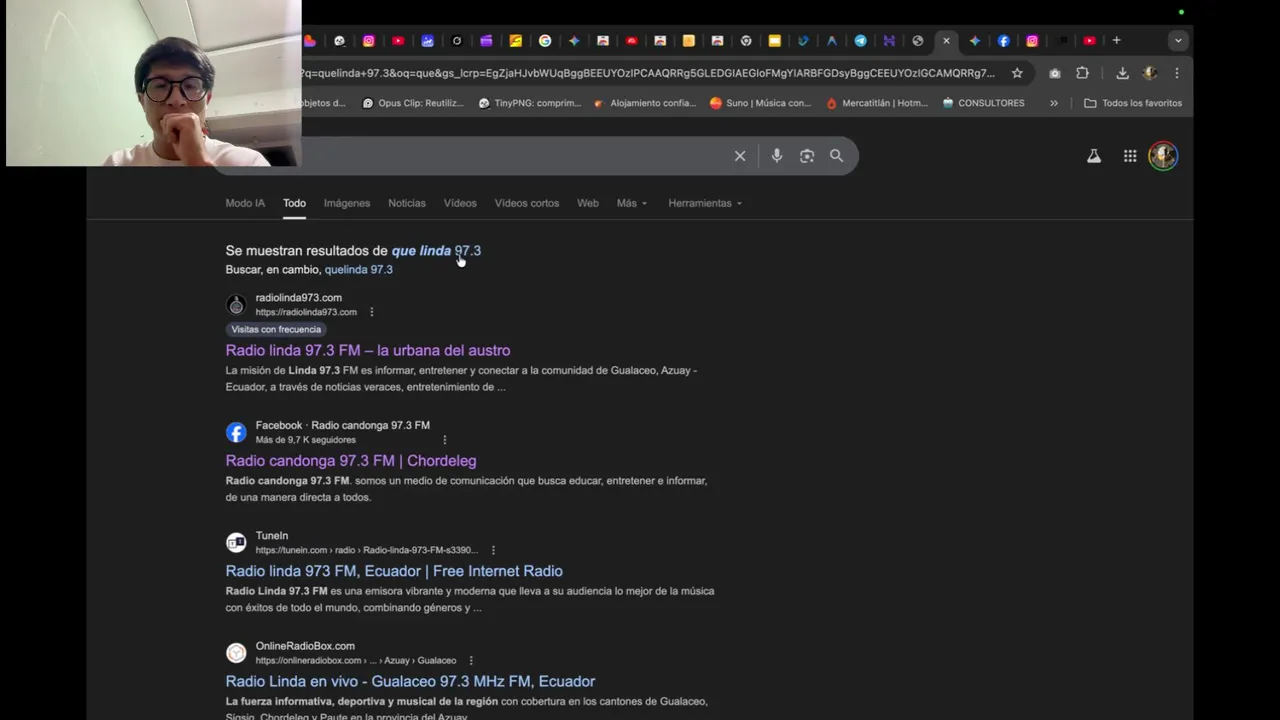Open 'Radio linda 97.3 FM – la urbana del austro'

[x=368, y=350]
